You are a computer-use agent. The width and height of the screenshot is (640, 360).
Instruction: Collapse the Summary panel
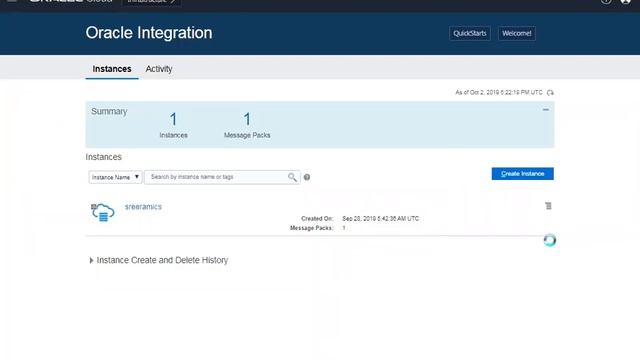click(x=546, y=110)
